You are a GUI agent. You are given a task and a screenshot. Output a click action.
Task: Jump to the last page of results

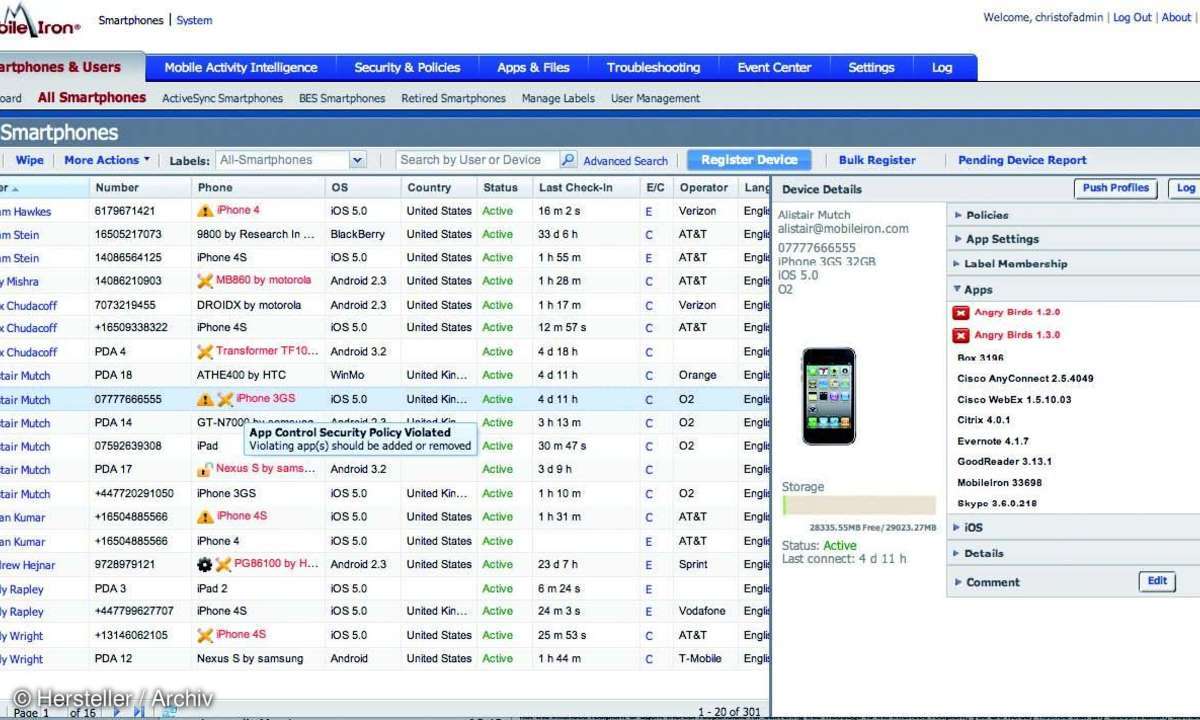coord(138,712)
